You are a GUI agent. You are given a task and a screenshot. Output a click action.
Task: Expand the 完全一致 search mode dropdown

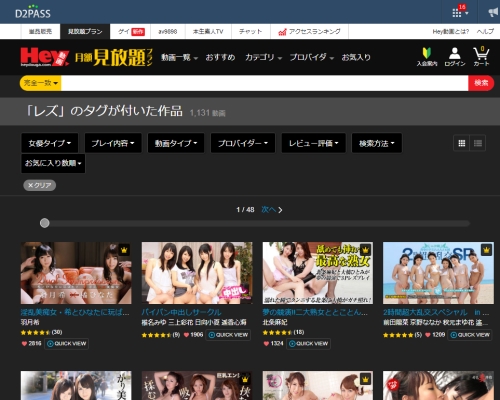pos(40,83)
